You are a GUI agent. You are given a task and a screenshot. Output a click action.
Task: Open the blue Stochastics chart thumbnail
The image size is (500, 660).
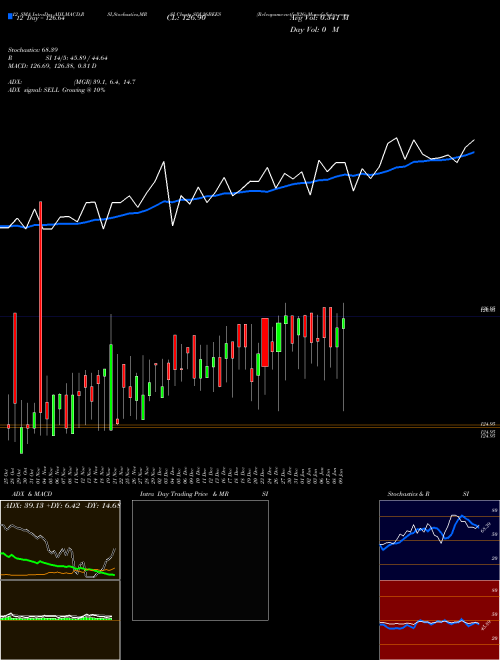[x=439, y=540]
